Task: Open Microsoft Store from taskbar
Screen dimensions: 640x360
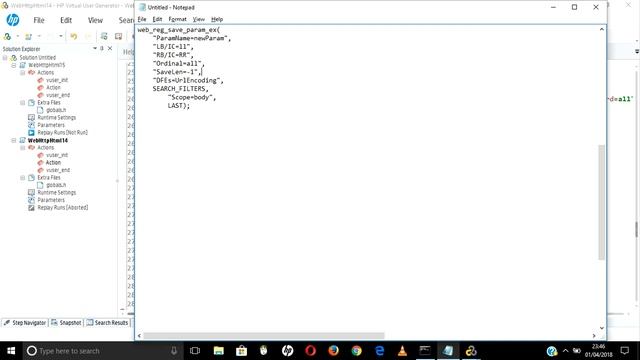Action: [x=242, y=351]
